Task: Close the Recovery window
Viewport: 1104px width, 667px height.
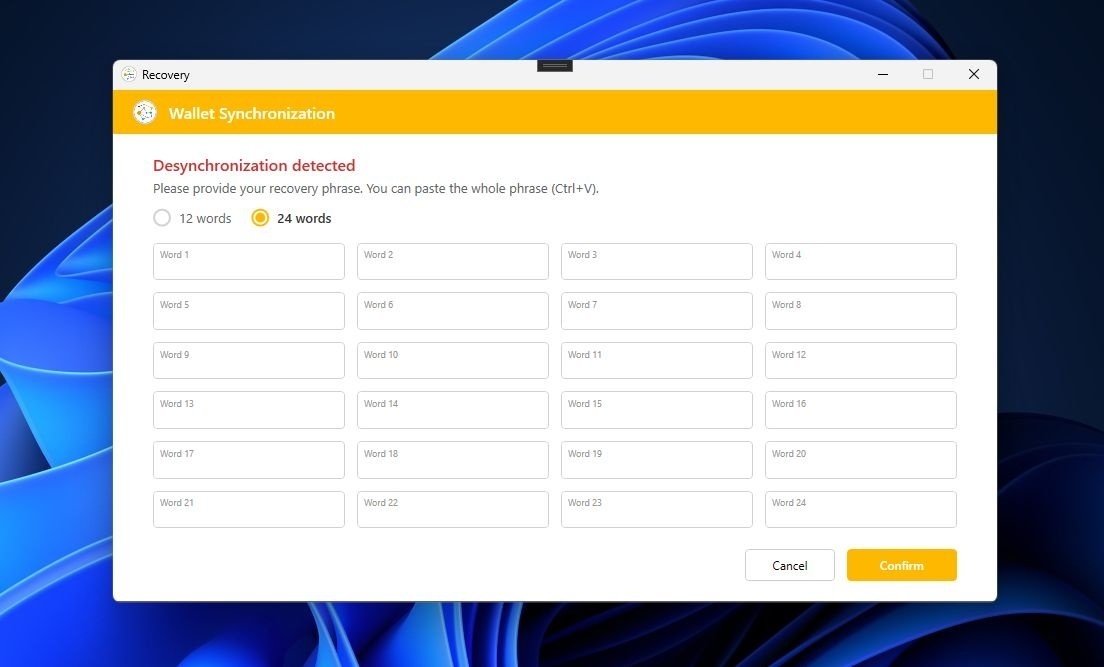Action: coord(974,74)
